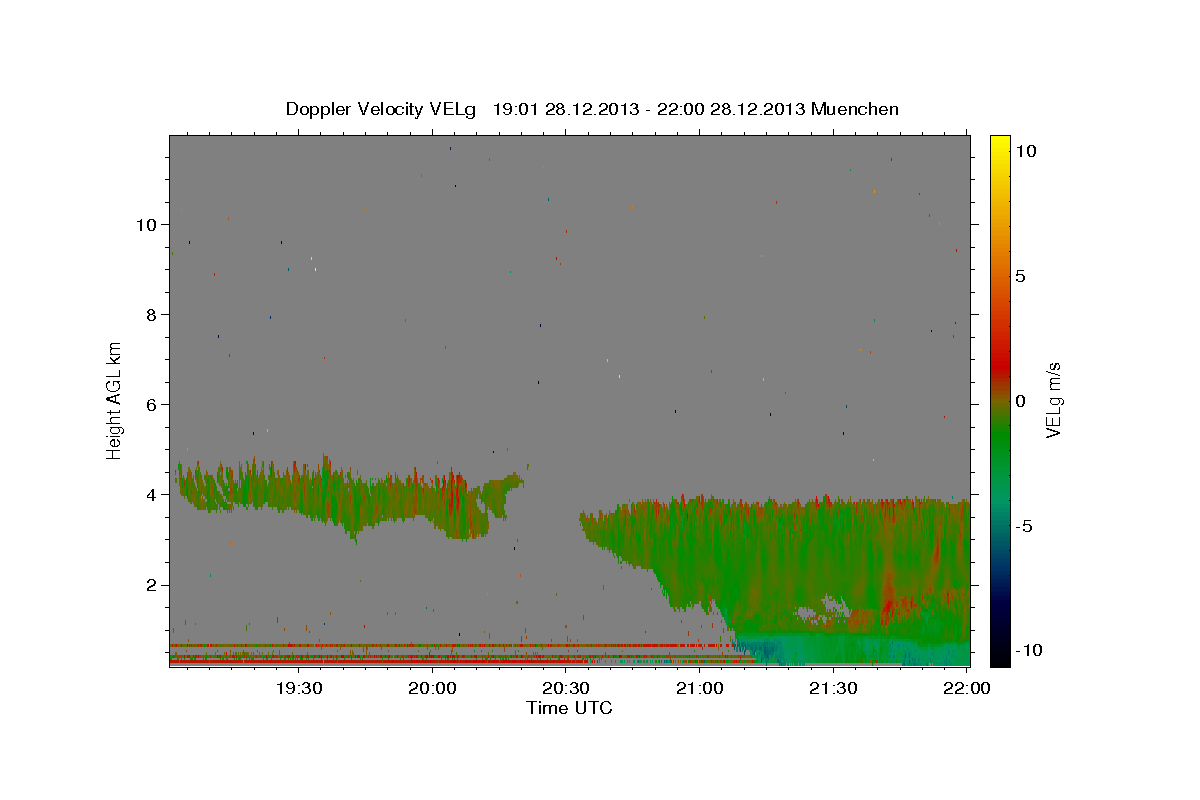Click the 20:30 time tick label

coord(566,688)
